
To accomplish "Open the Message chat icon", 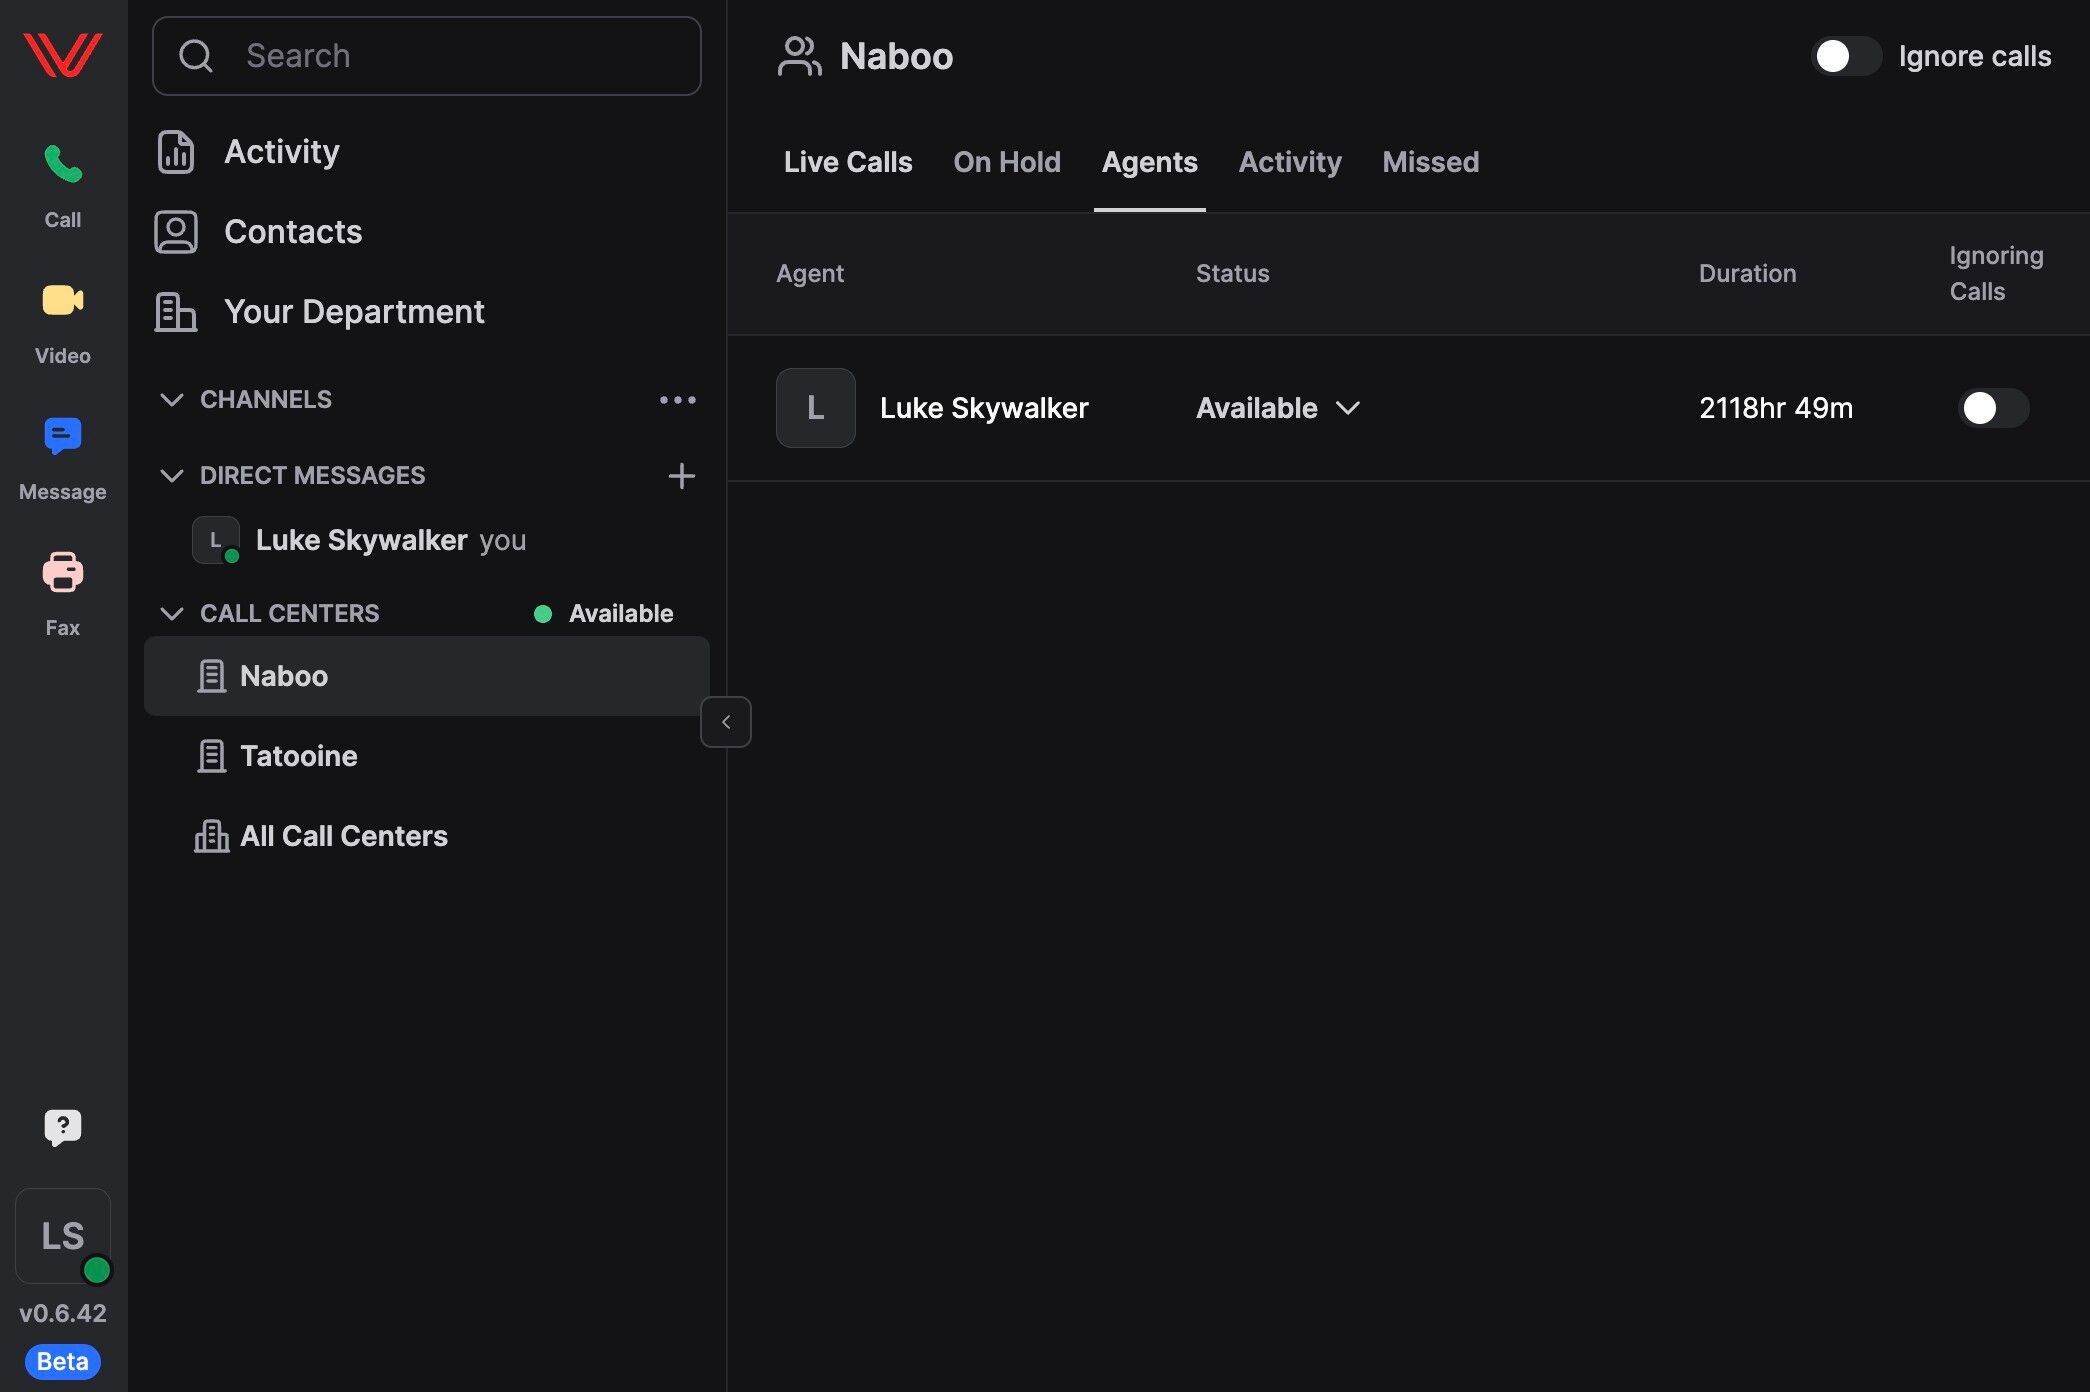I will (x=62, y=437).
